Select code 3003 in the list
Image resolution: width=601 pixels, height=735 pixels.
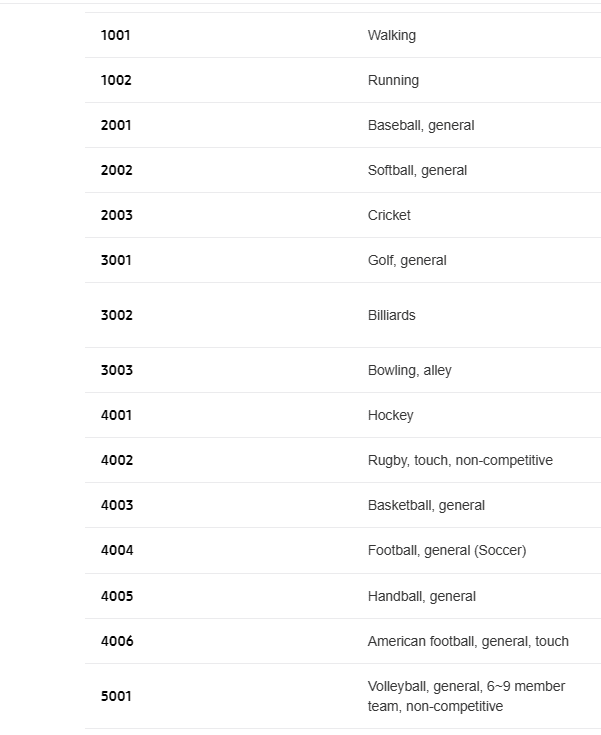point(117,370)
